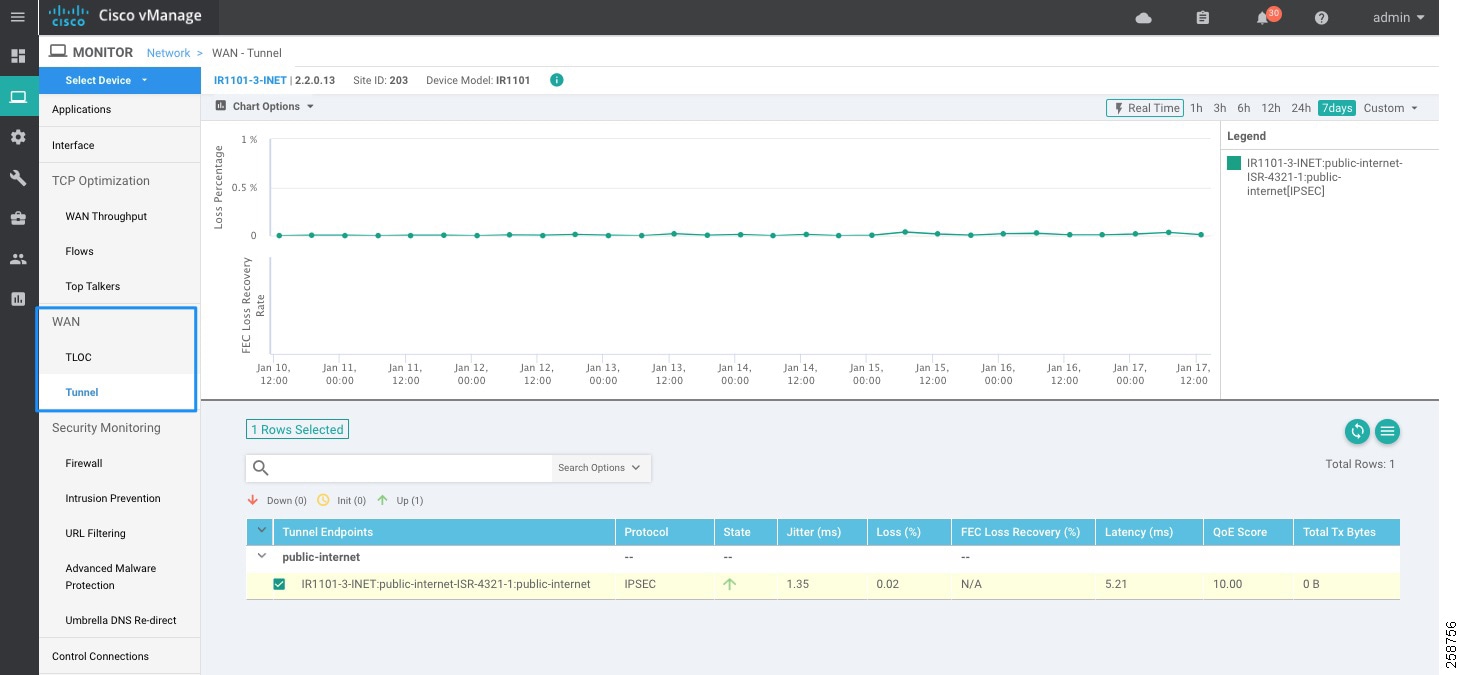Click the green up arrow state icon
Screen dimensions: 1464x675
click(x=729, y=584)
